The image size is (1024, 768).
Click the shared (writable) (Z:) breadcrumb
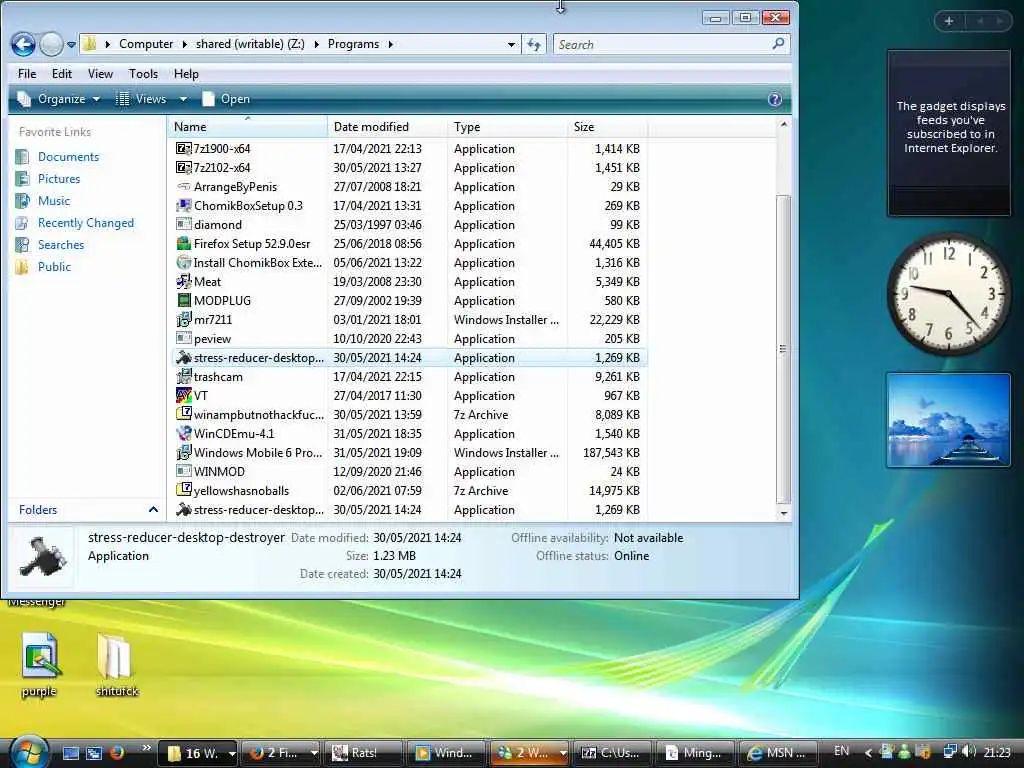[250, 44]
